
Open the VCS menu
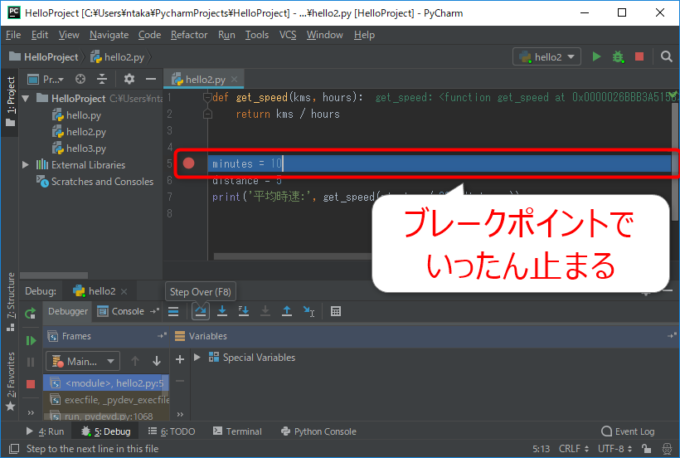click(x=288, y=35)
